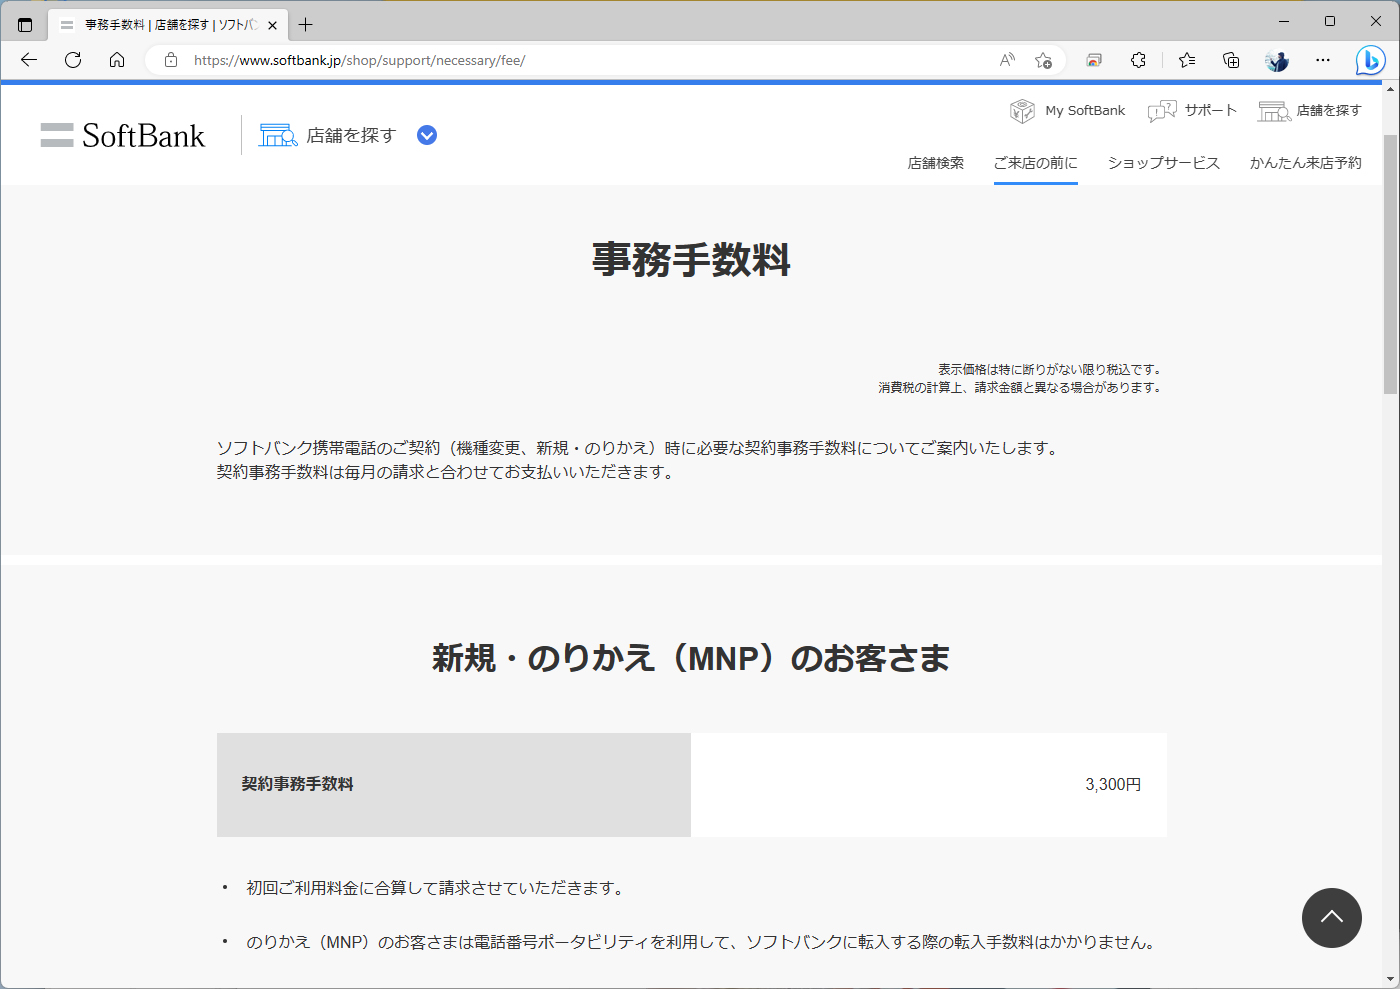Click the scrollbar up arrow
1400x989 pixels.
(x=1390, y=89)
